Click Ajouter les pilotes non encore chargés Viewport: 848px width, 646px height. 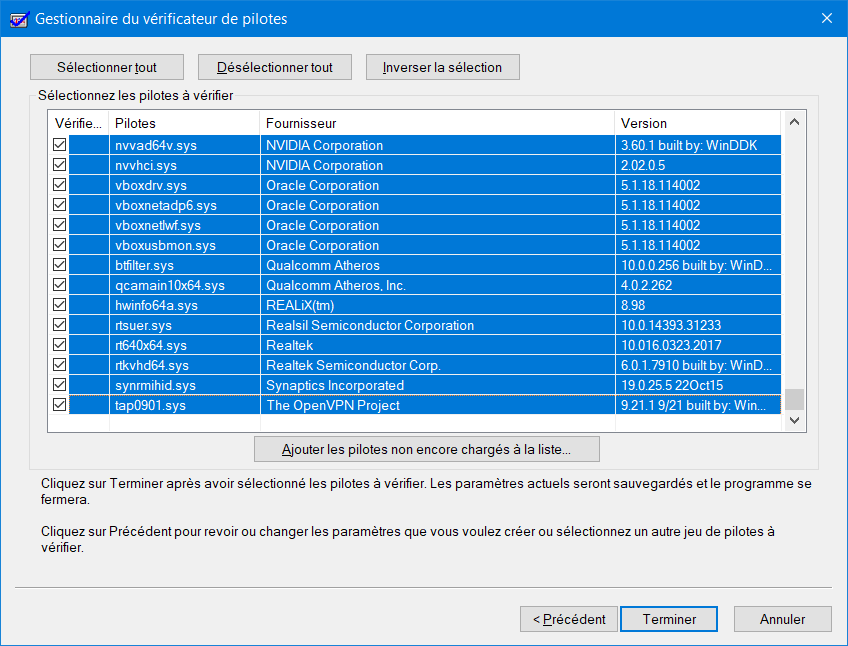tap(427, 449)
